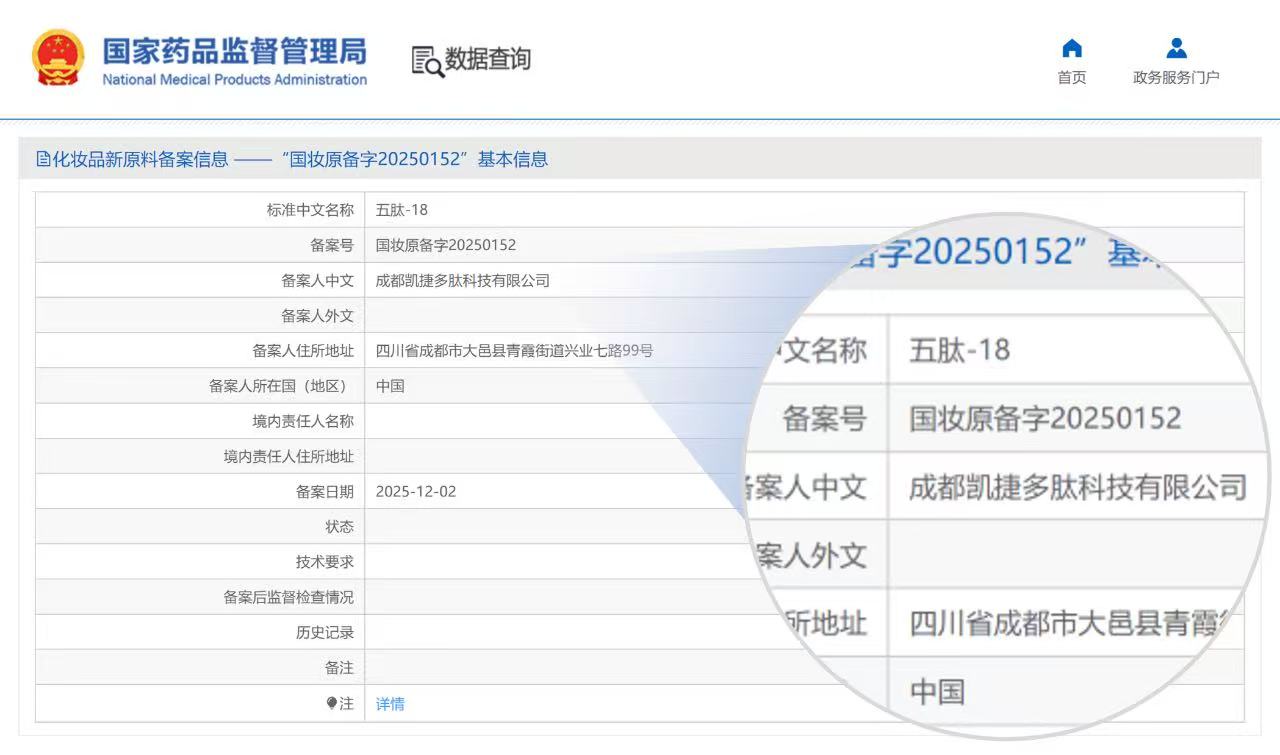The height and width of the screenshot is (755, 1280).
Task: Click the pin icon beside 注
Action: (x=332, y=703)
